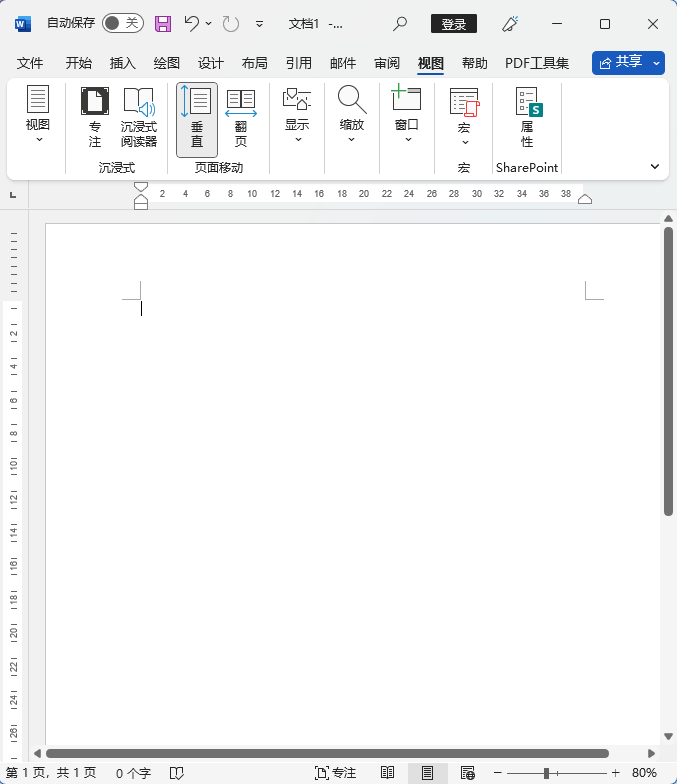Save the document with the save icon
The image size is (677, 784).
pyautogui.click(x=162, y=24)
